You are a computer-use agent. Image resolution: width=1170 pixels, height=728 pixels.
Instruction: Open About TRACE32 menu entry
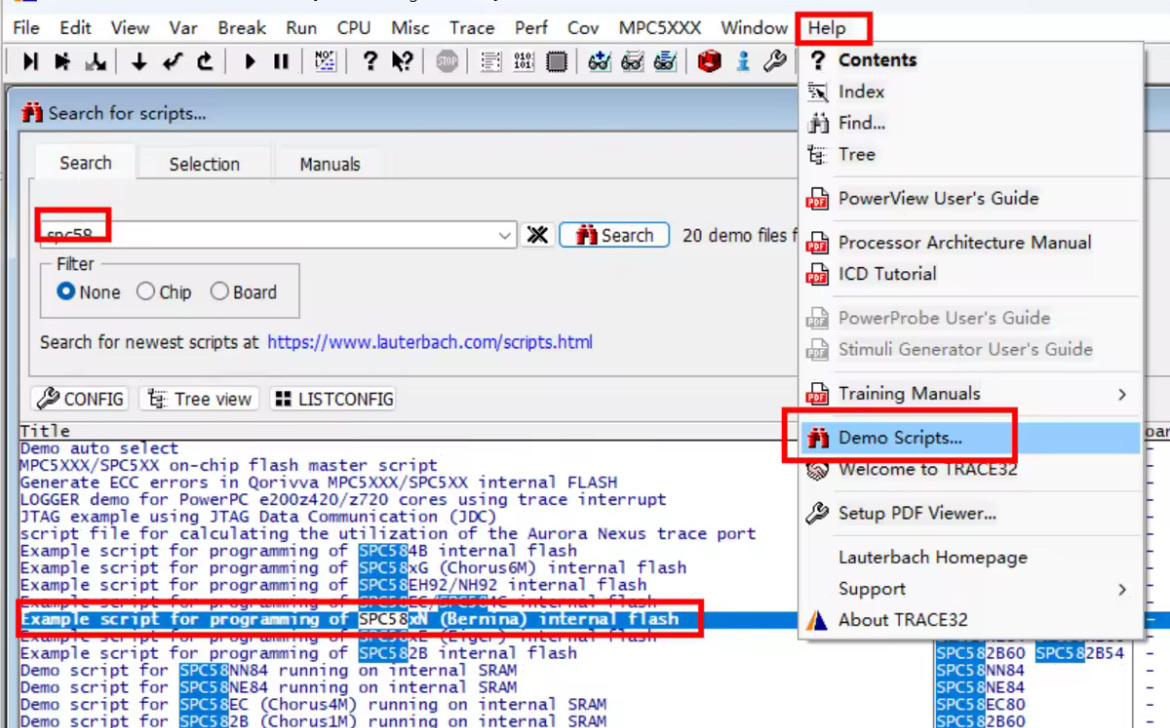point(970,620)
